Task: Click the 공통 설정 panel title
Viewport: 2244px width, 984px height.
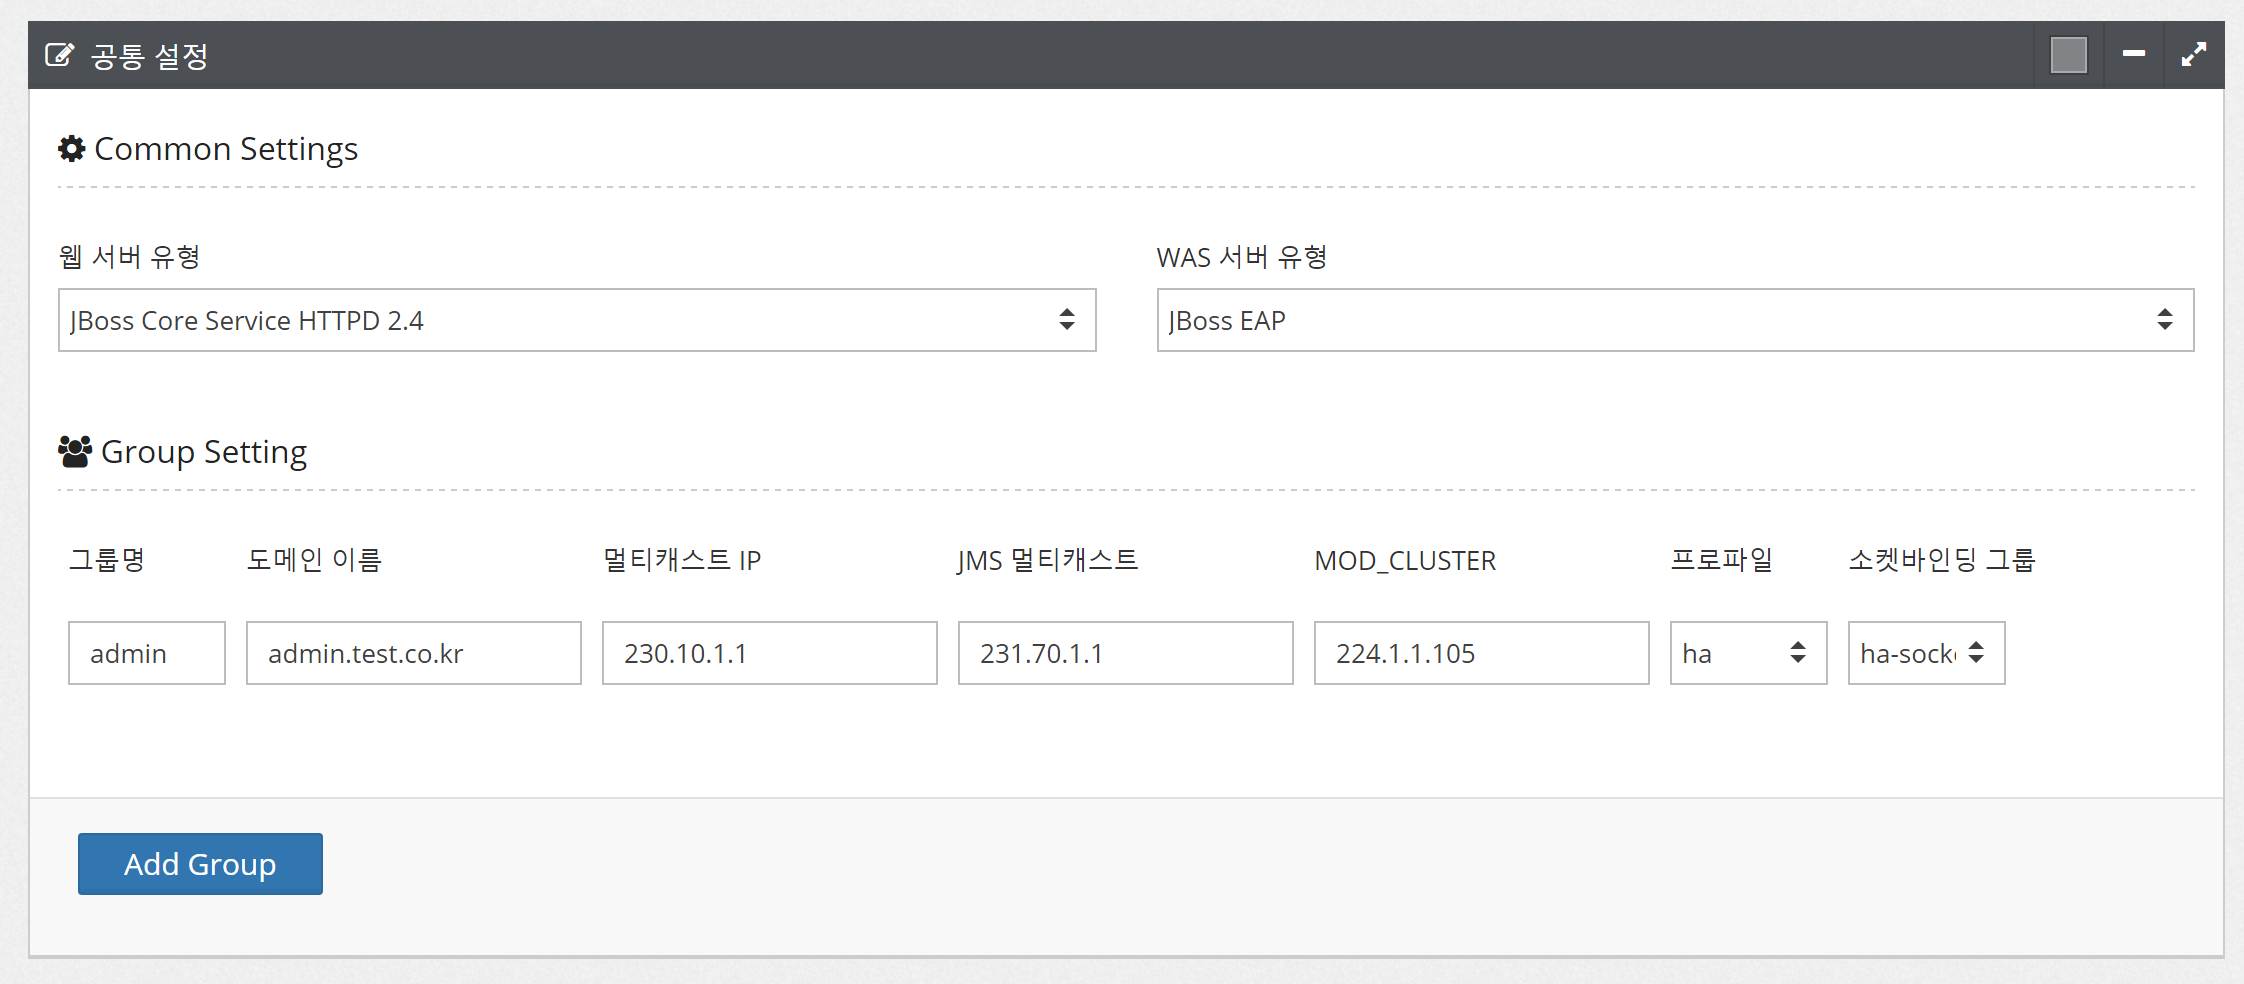Action: coord(150,56)
